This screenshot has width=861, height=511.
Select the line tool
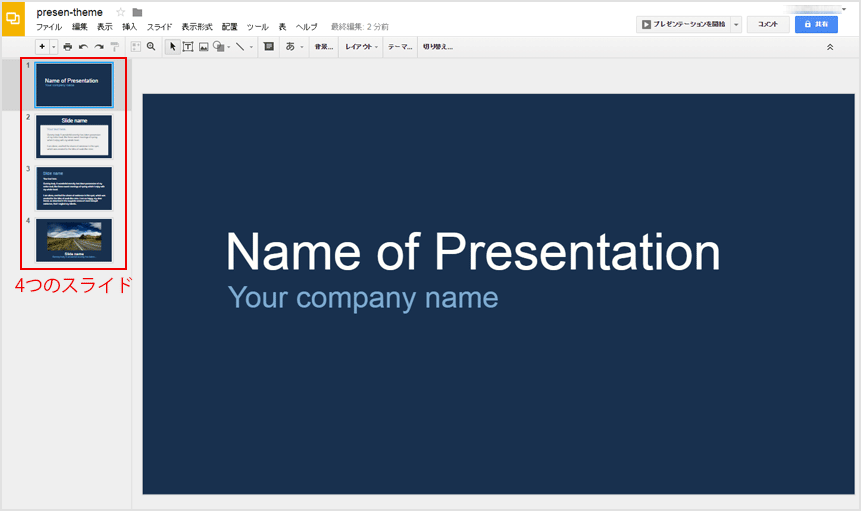241,47
